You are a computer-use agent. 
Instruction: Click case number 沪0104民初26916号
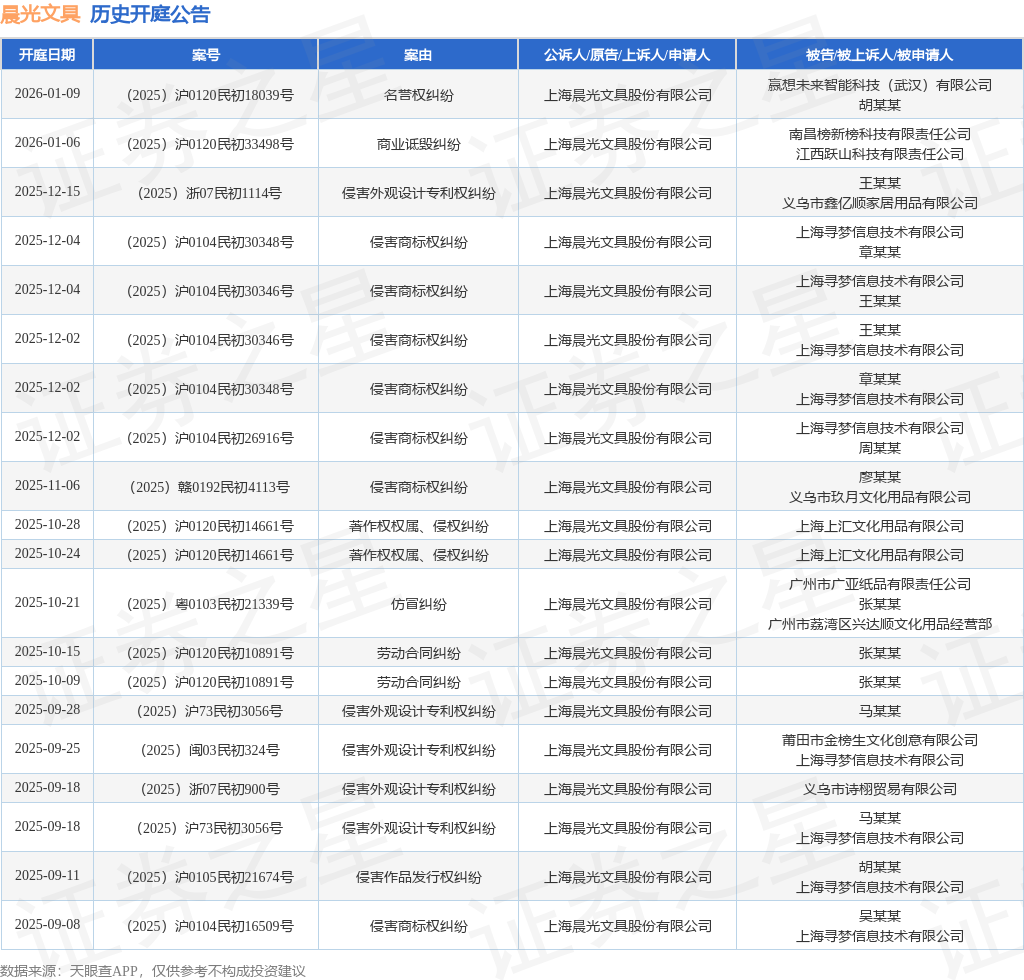click(210, 438)
